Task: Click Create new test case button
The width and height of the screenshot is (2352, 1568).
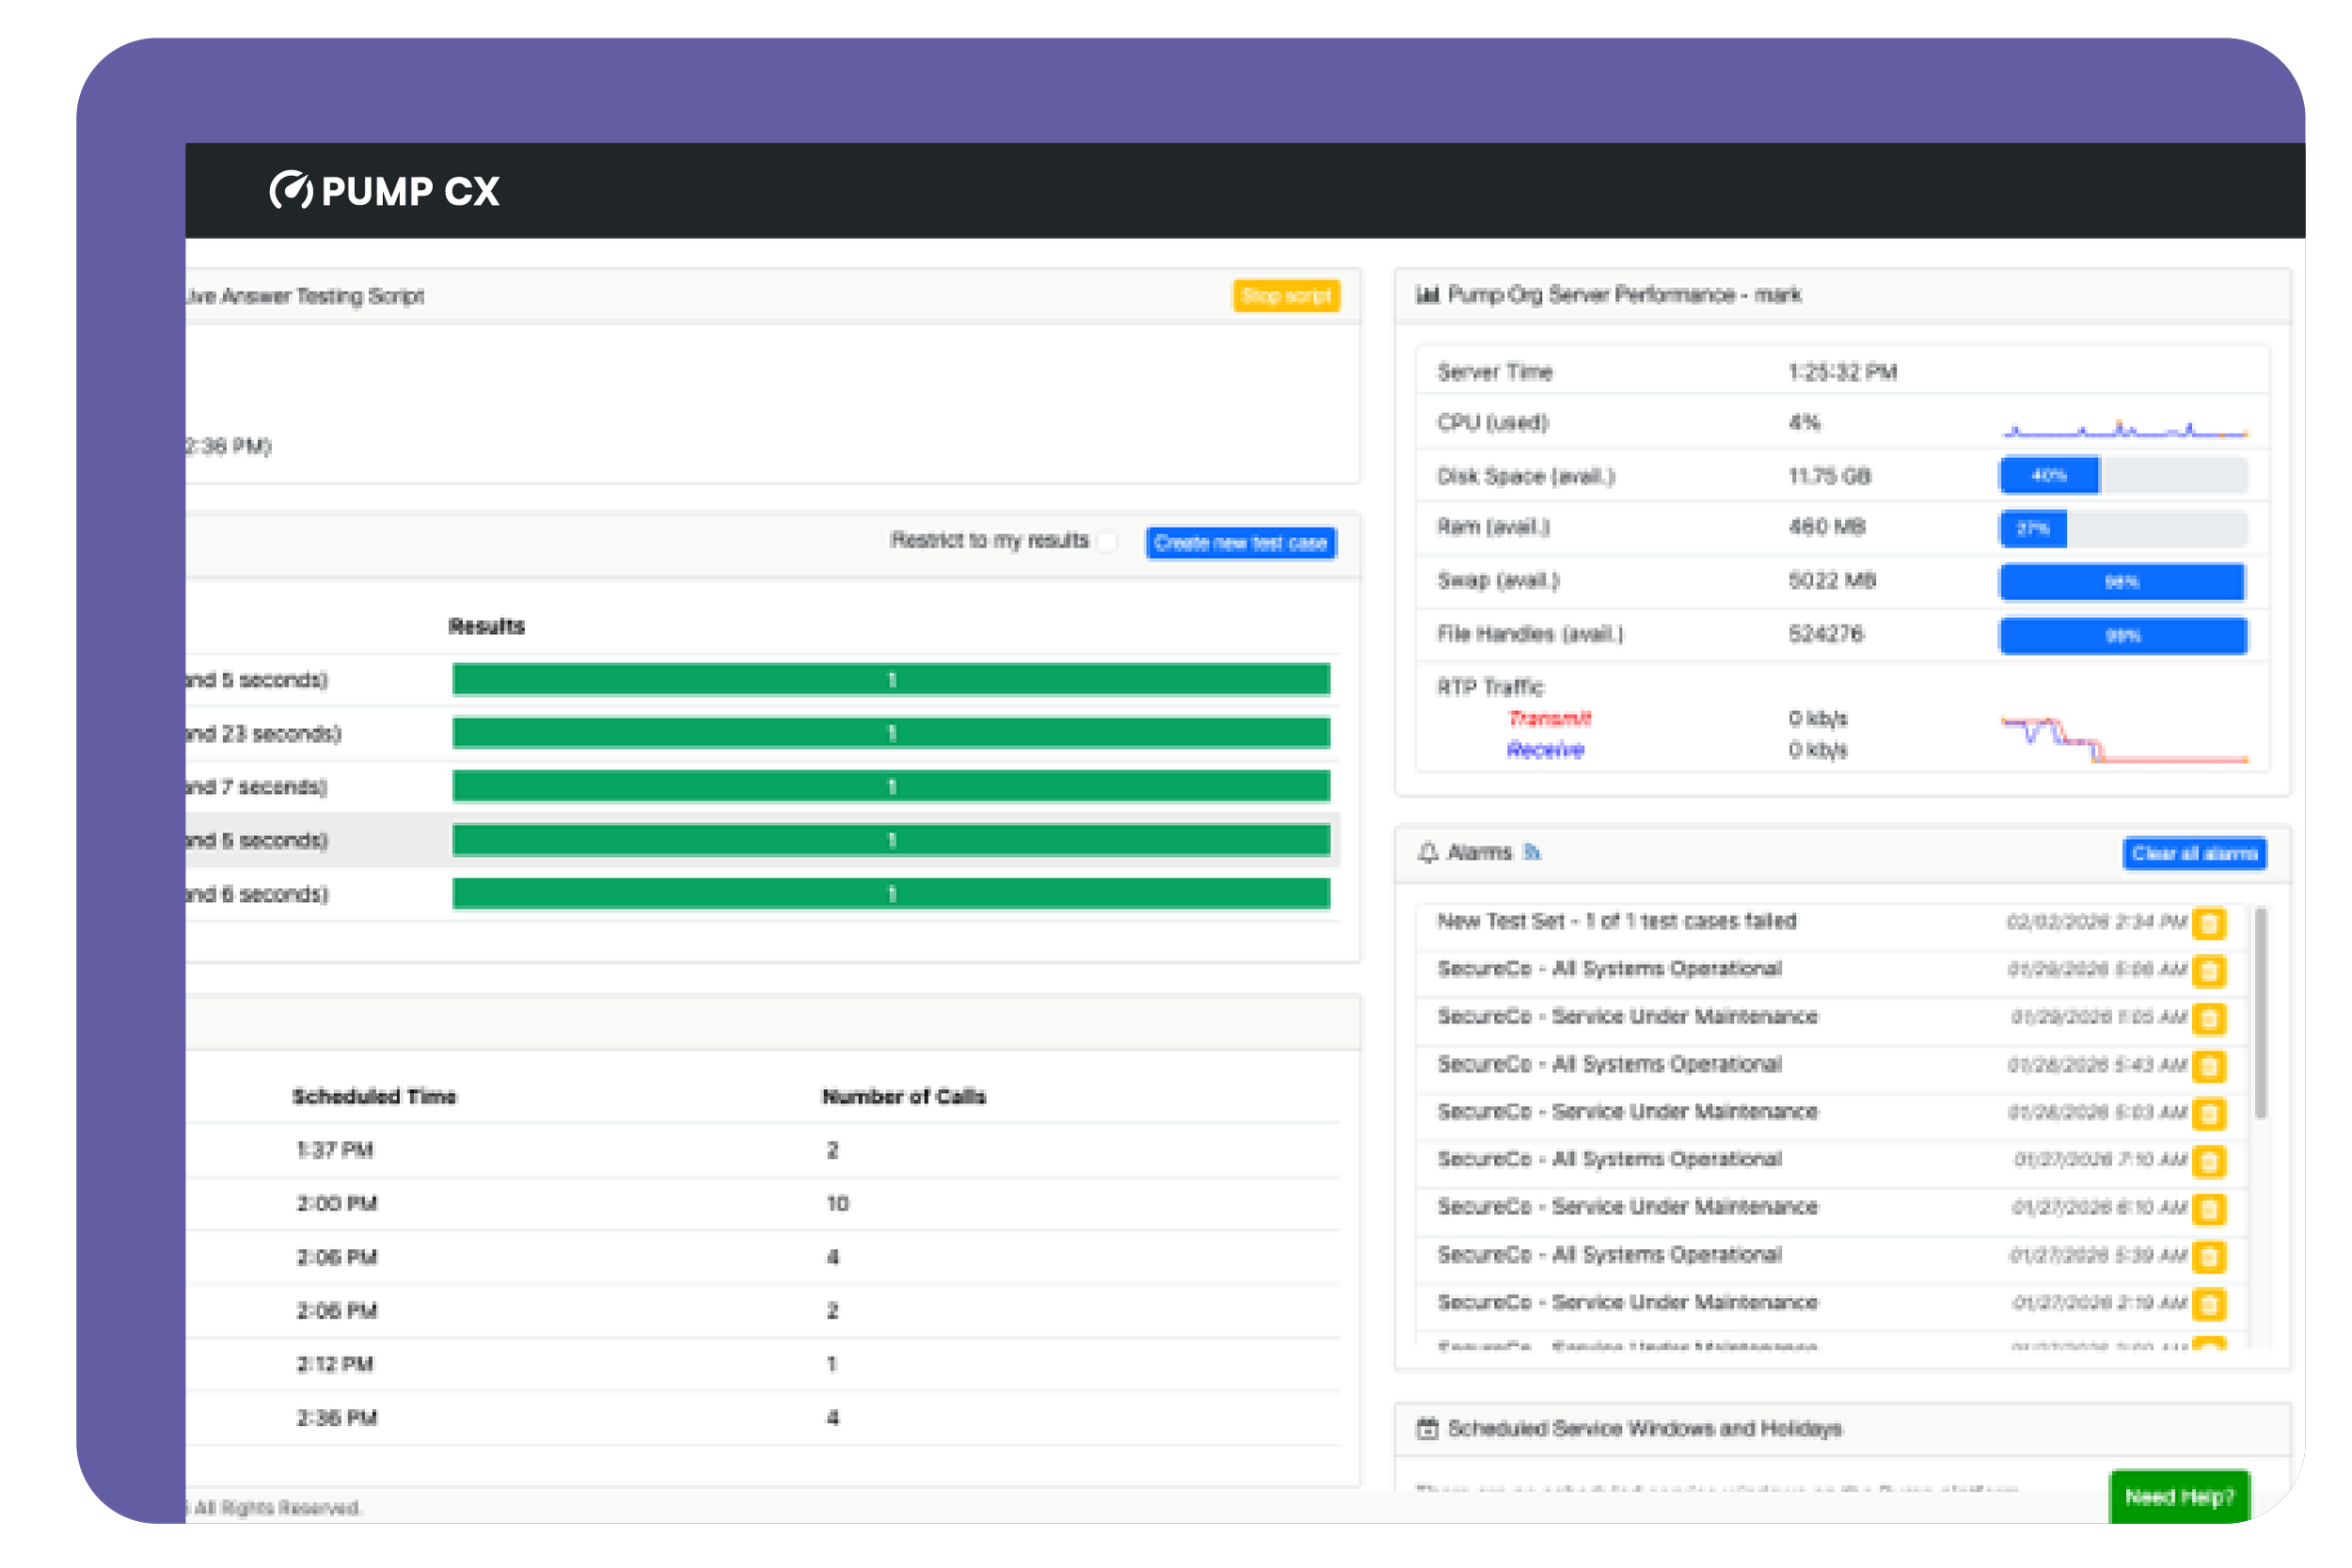Action: pyautogui.click(x=1240, y=543)
